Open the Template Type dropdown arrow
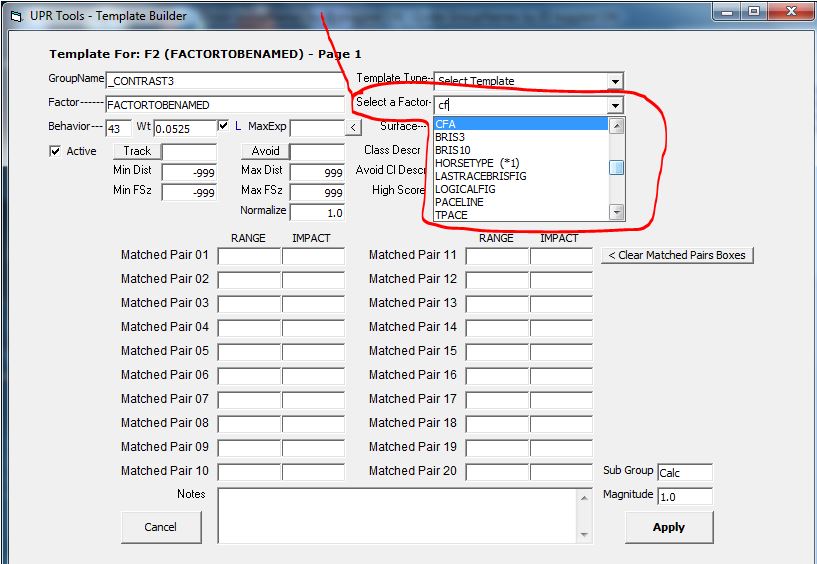Image resolution: width=817 pixels, height=564 pixels. 615,81
